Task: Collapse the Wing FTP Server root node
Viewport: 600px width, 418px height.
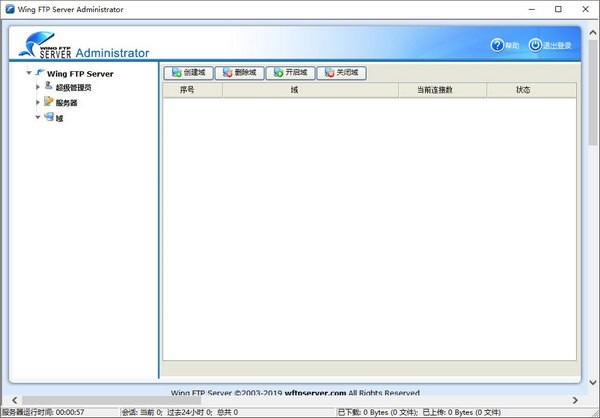Action: point(28,73)
